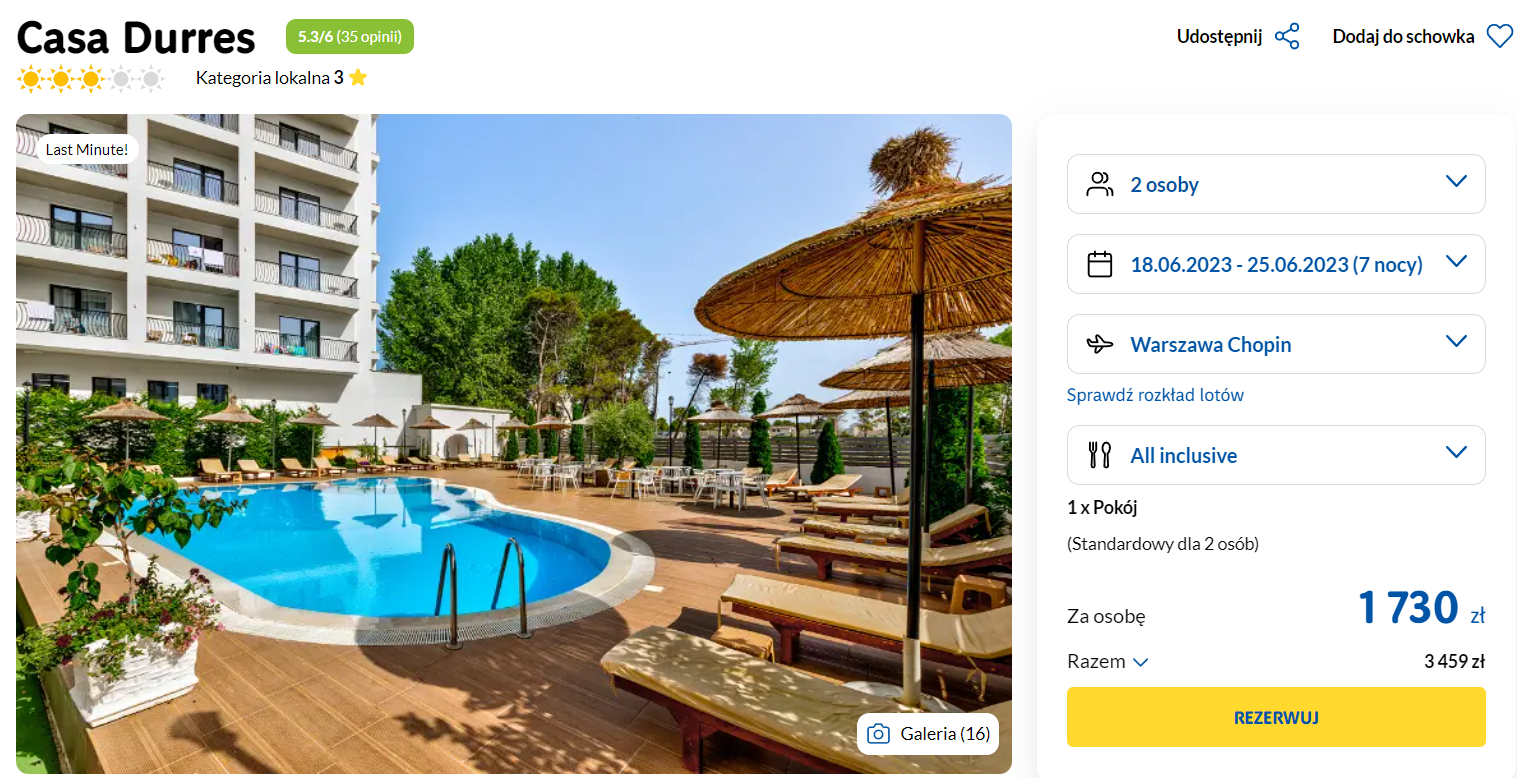
Task: Open the All inclusive board type dropdown
Action: [1276, 455]
